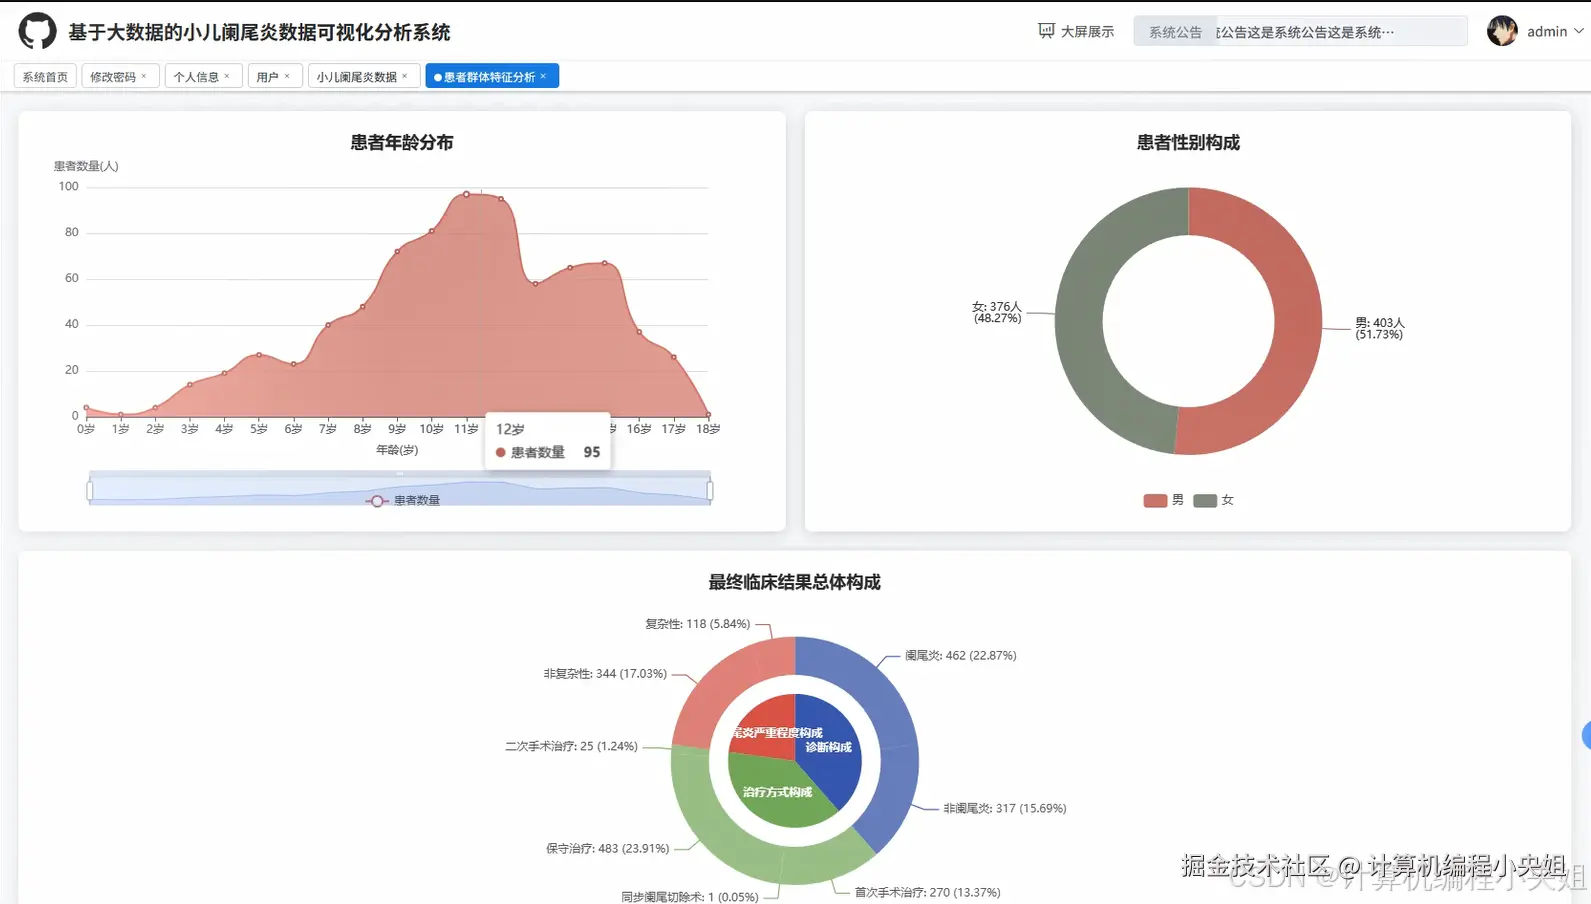Click the 大屏展示 presentation screen icon
The height and width of the screenshot is (904, 1591).
coord(1046,31)
